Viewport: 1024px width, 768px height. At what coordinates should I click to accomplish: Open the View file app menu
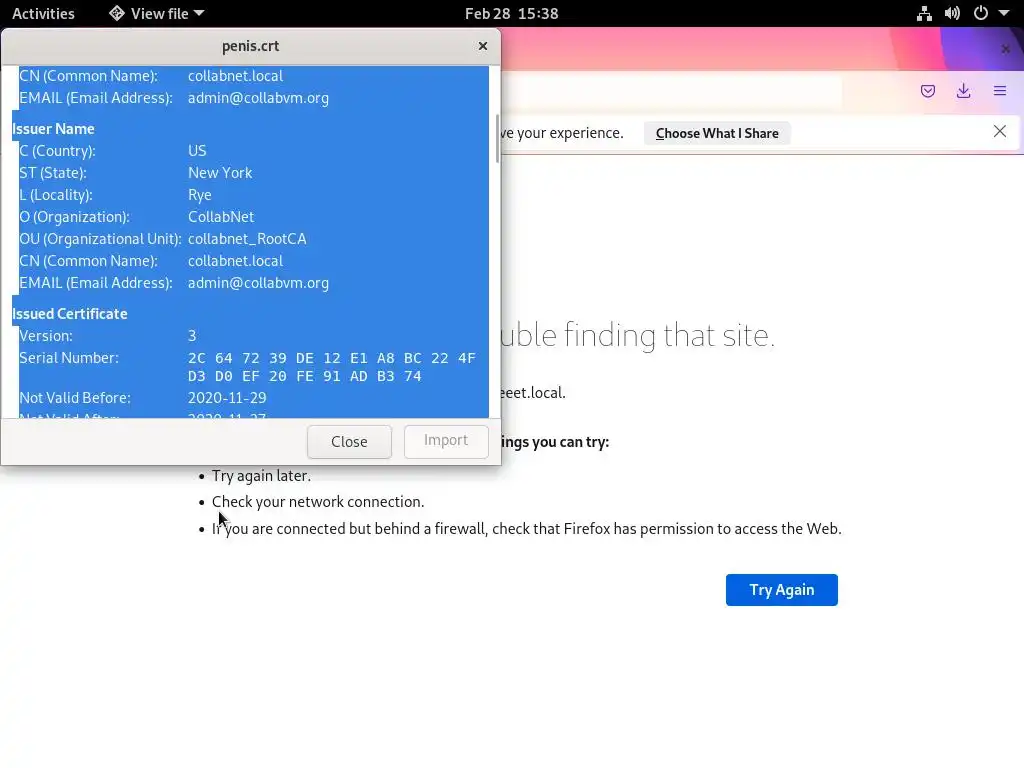pyautogui.click(x=157, y=13)
